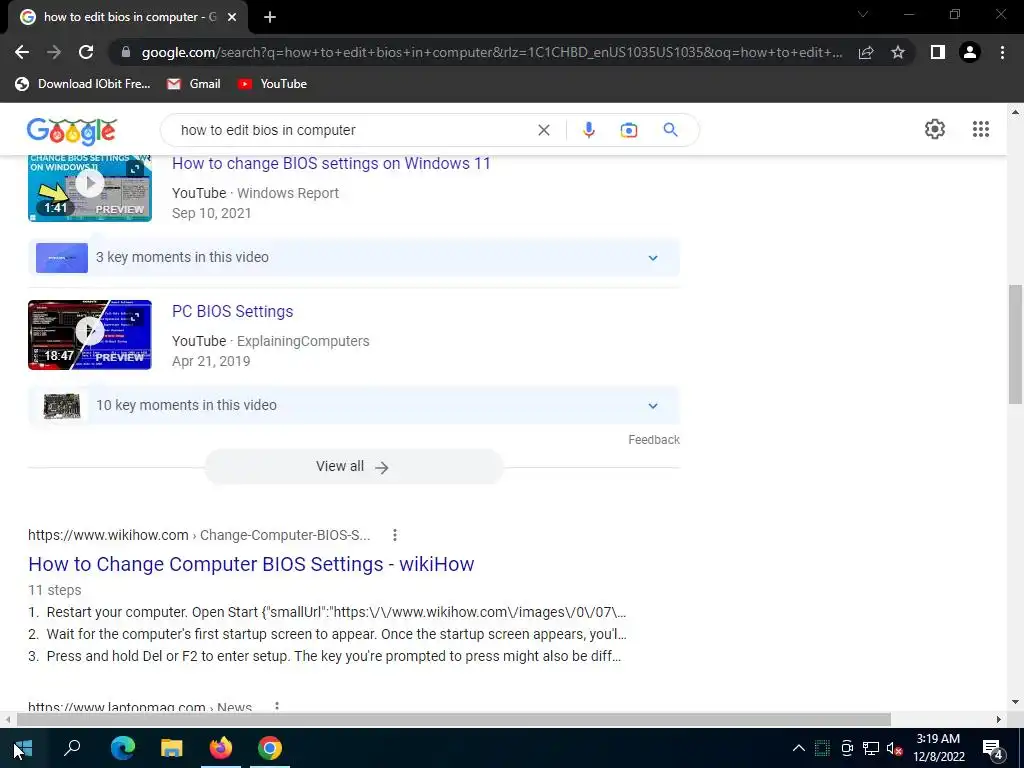This screenshot has width=1024, height=768.
Task: Click the Feedback link
Action: (654, 440)
